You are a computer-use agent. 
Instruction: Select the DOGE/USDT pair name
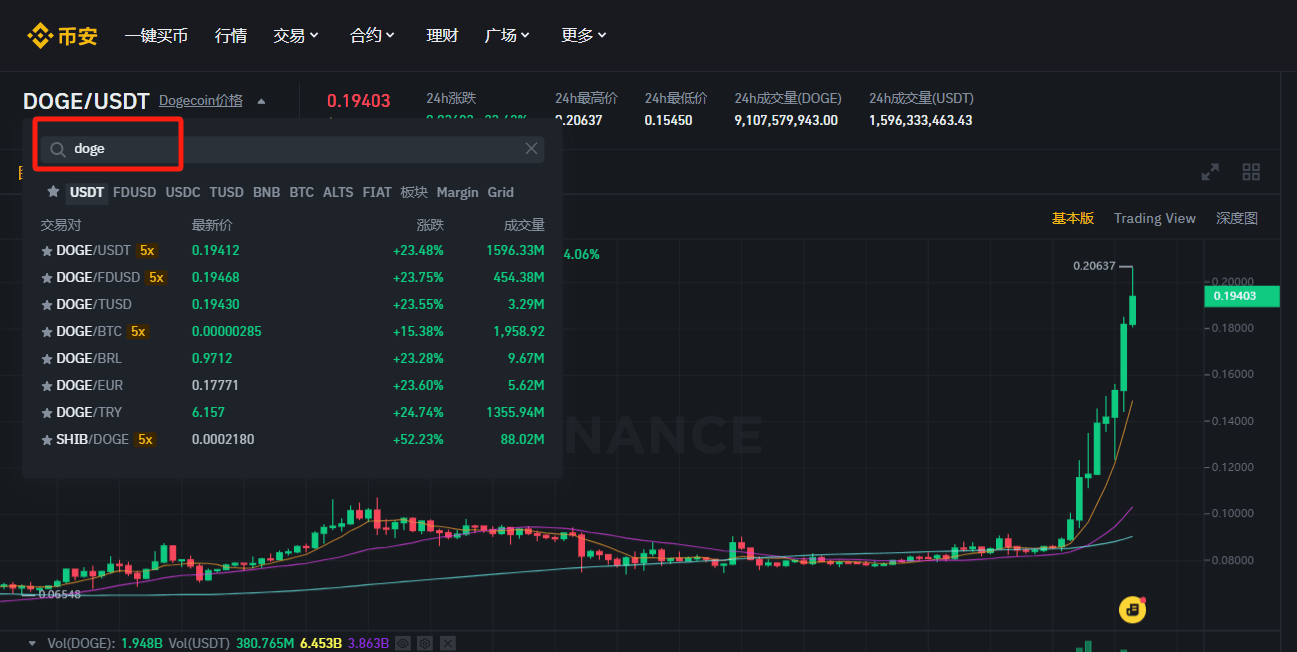pos(93,251)
